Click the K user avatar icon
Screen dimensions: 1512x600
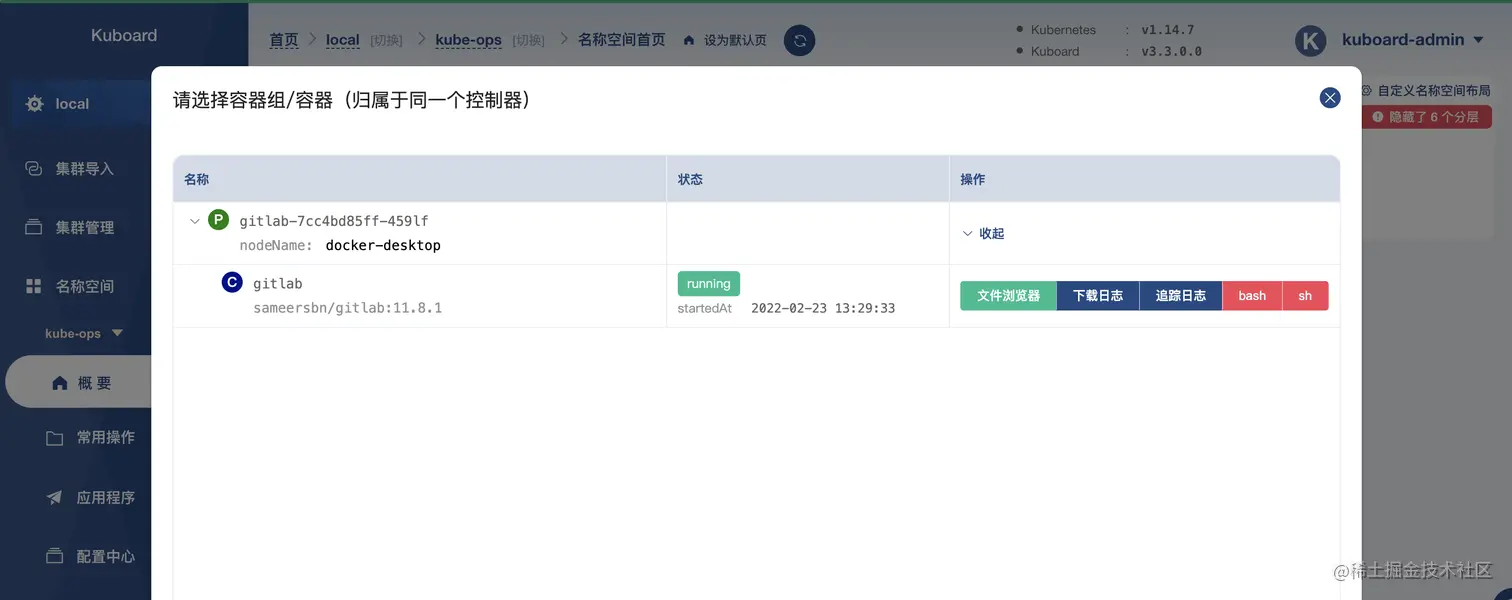1310,41
